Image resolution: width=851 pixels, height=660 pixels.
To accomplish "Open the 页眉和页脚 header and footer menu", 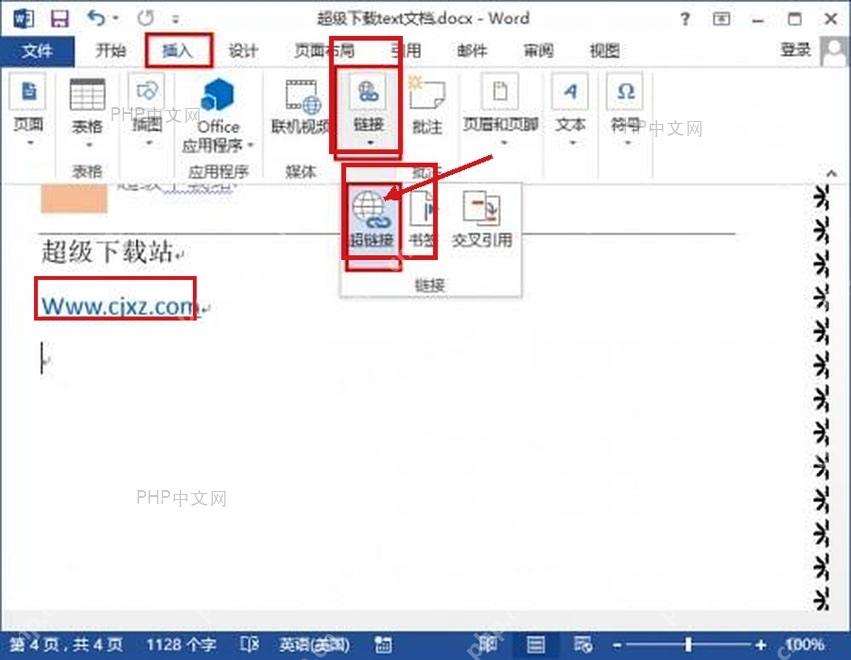I will pyautogui.click(x=500, y=111).
